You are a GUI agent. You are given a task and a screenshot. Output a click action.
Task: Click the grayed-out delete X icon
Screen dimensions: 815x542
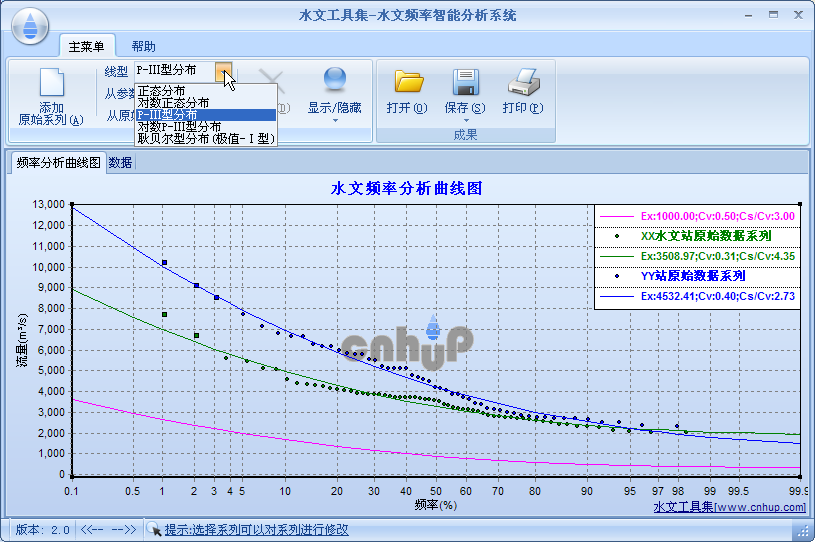[272, 82]
